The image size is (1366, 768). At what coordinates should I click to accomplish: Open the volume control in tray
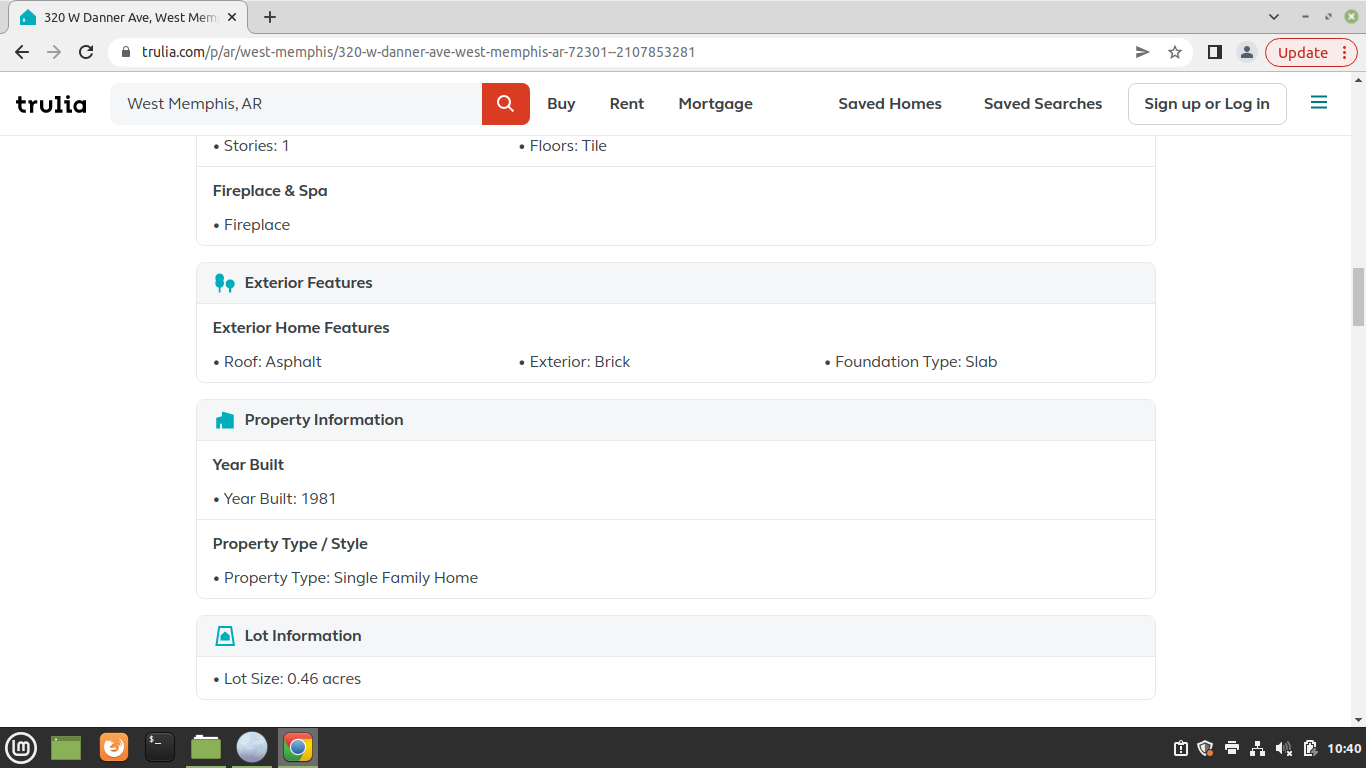1284,748
